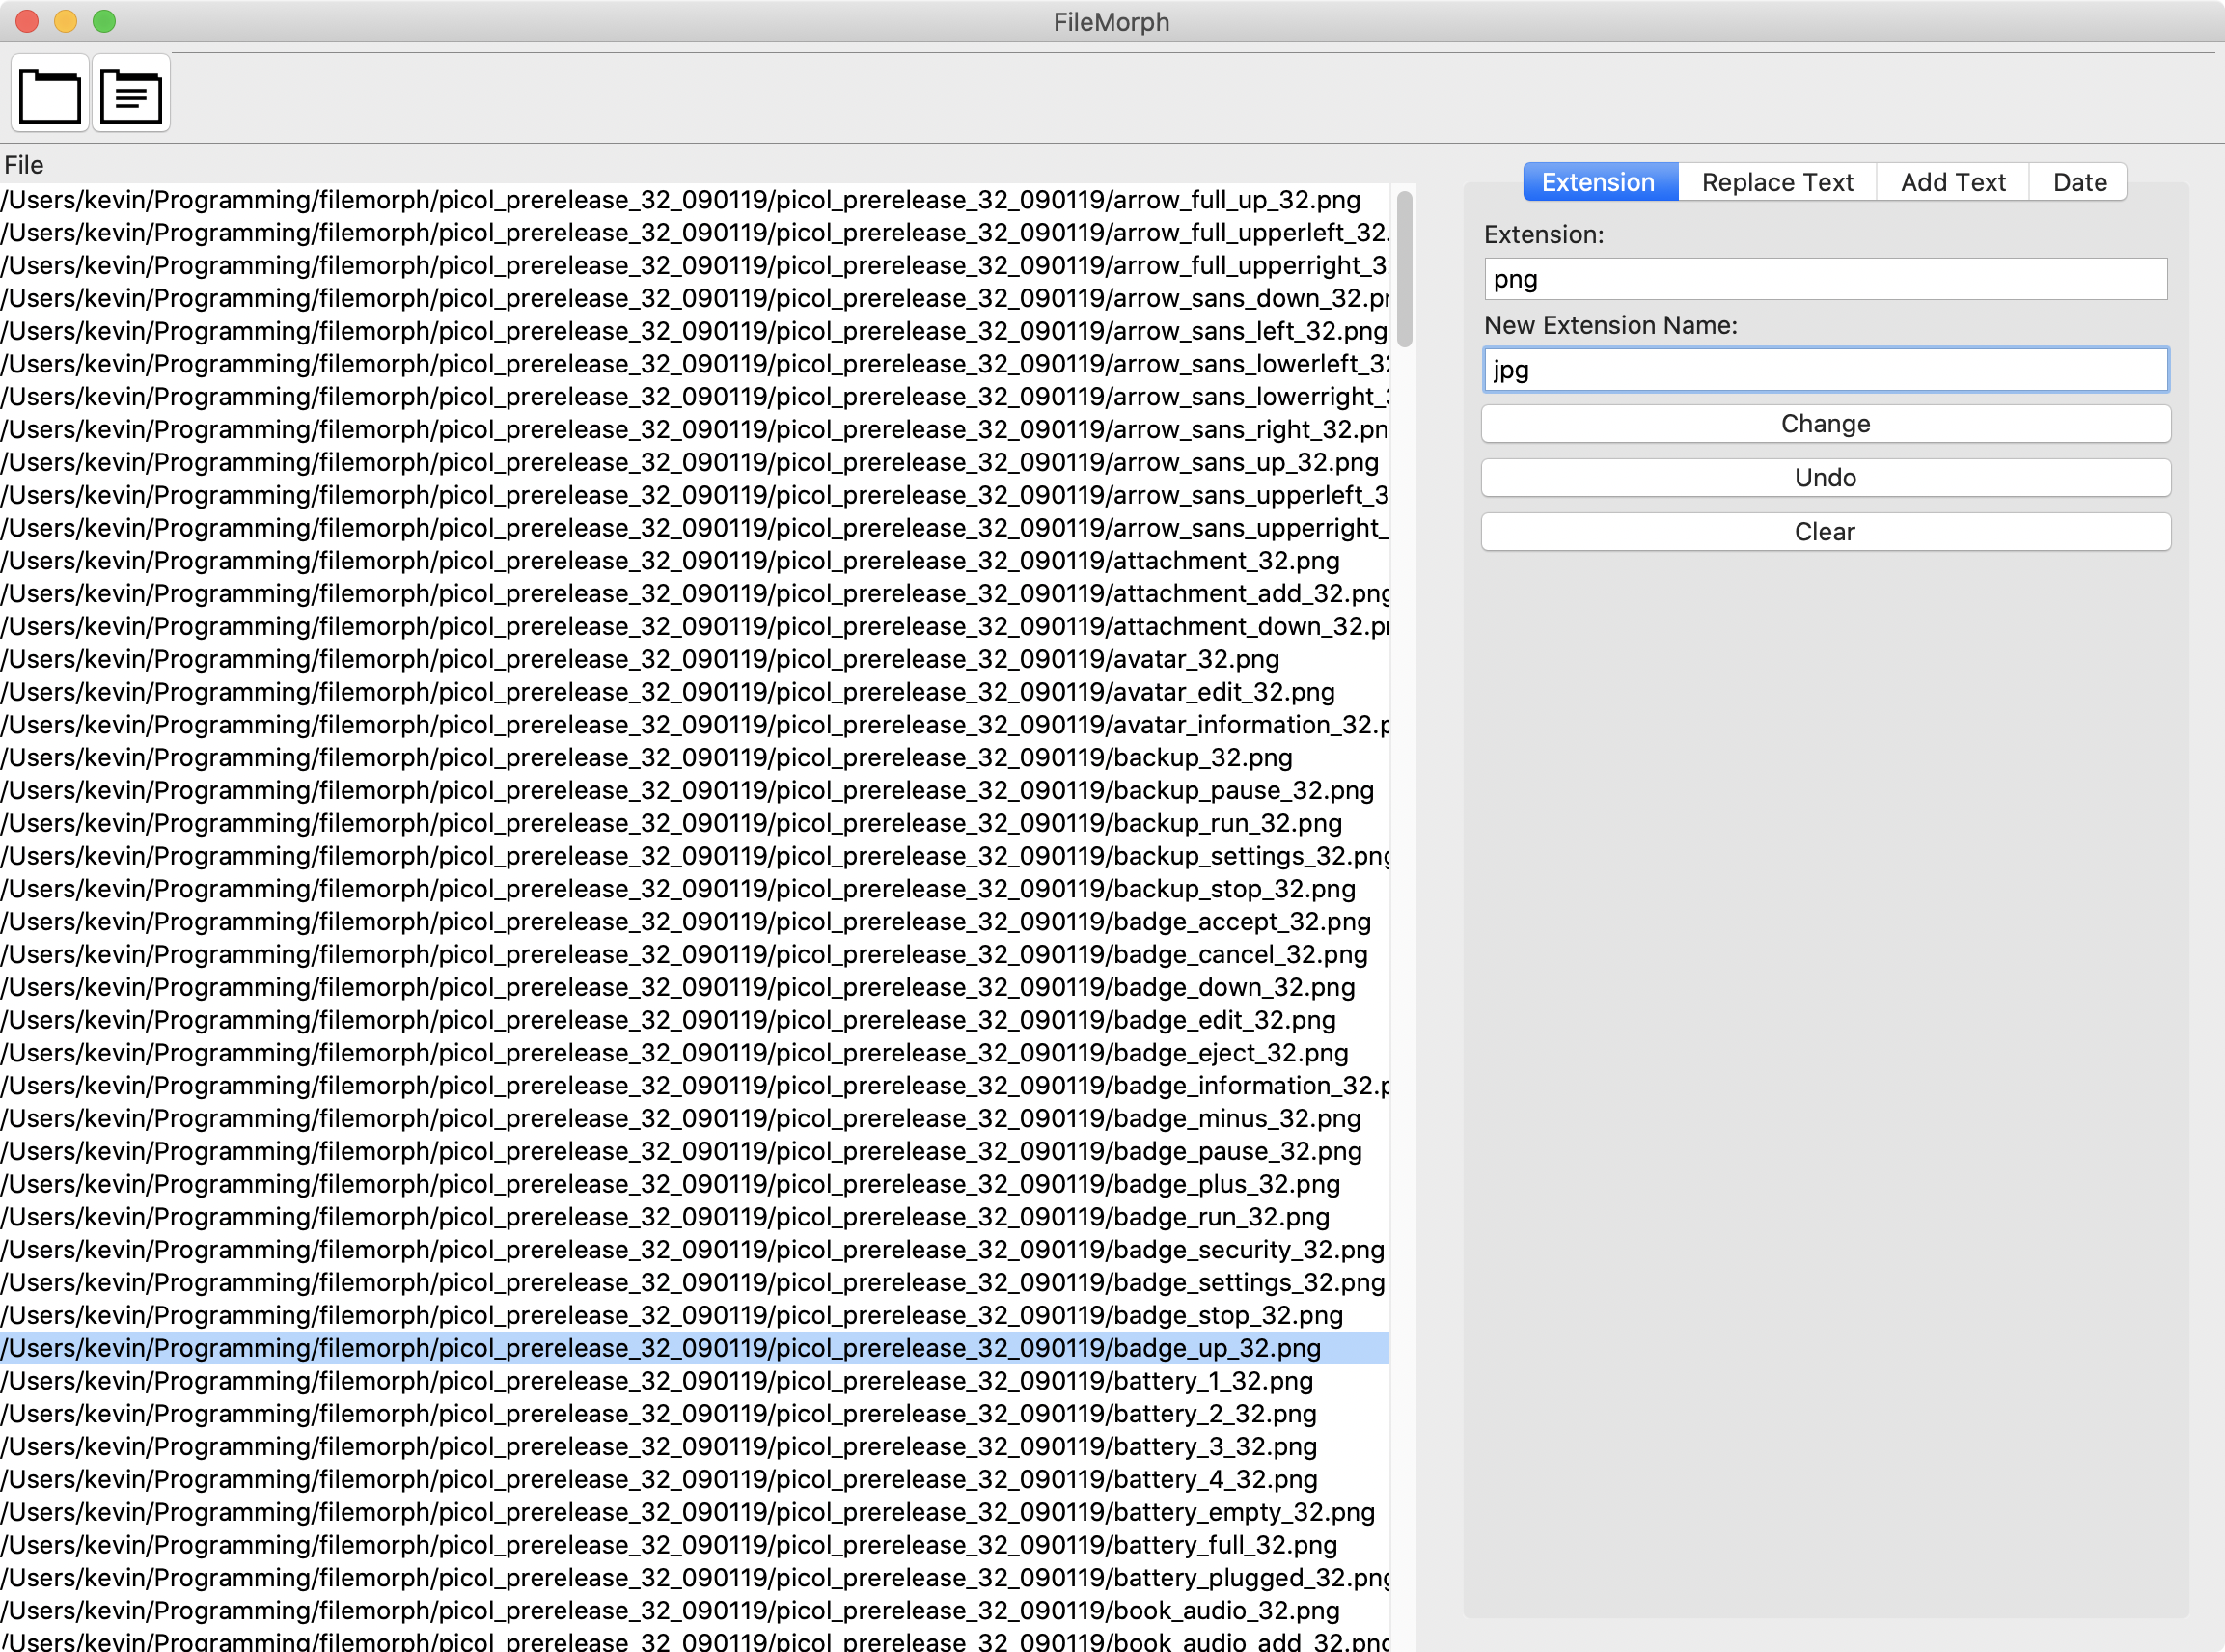Select the badge_cancel_32.png row

pyautogui.click(x=694, y=955)
